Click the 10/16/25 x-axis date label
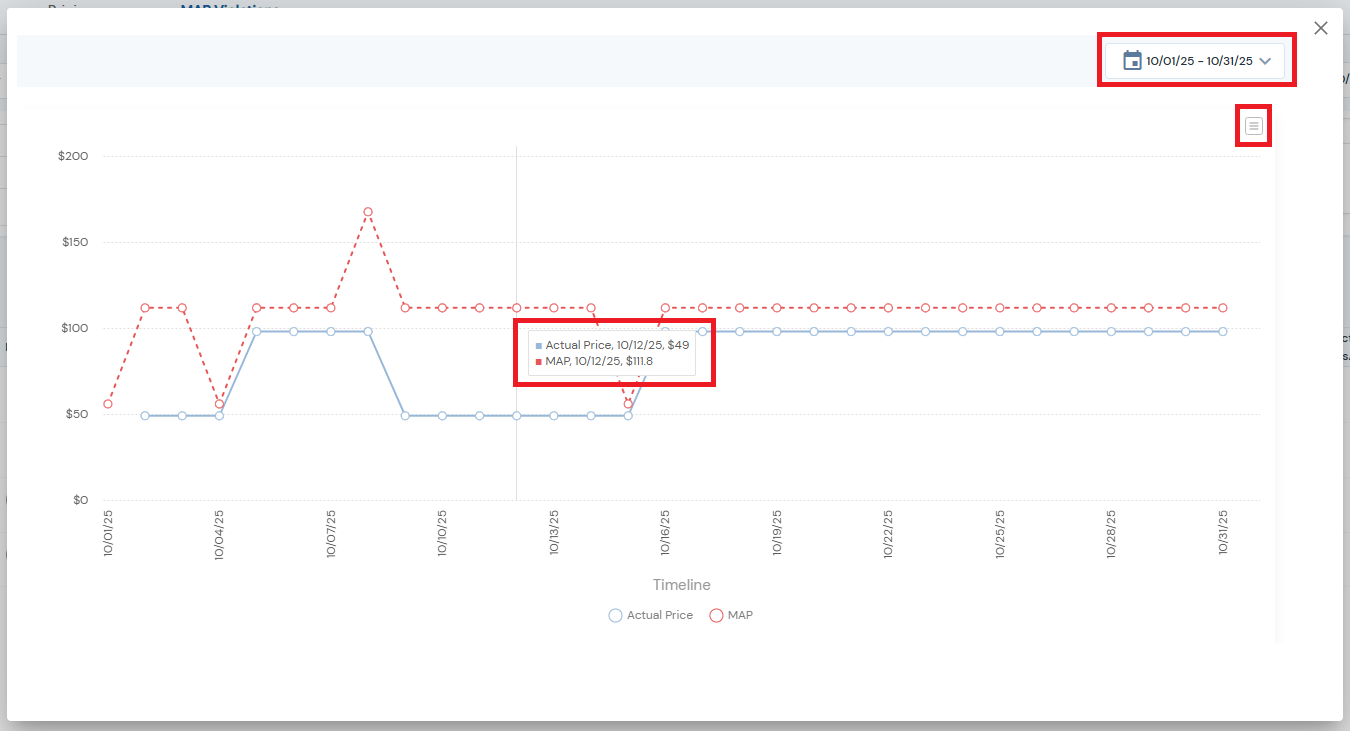The height and width of the screenshot is (731, 1350). tap(665, 534)
